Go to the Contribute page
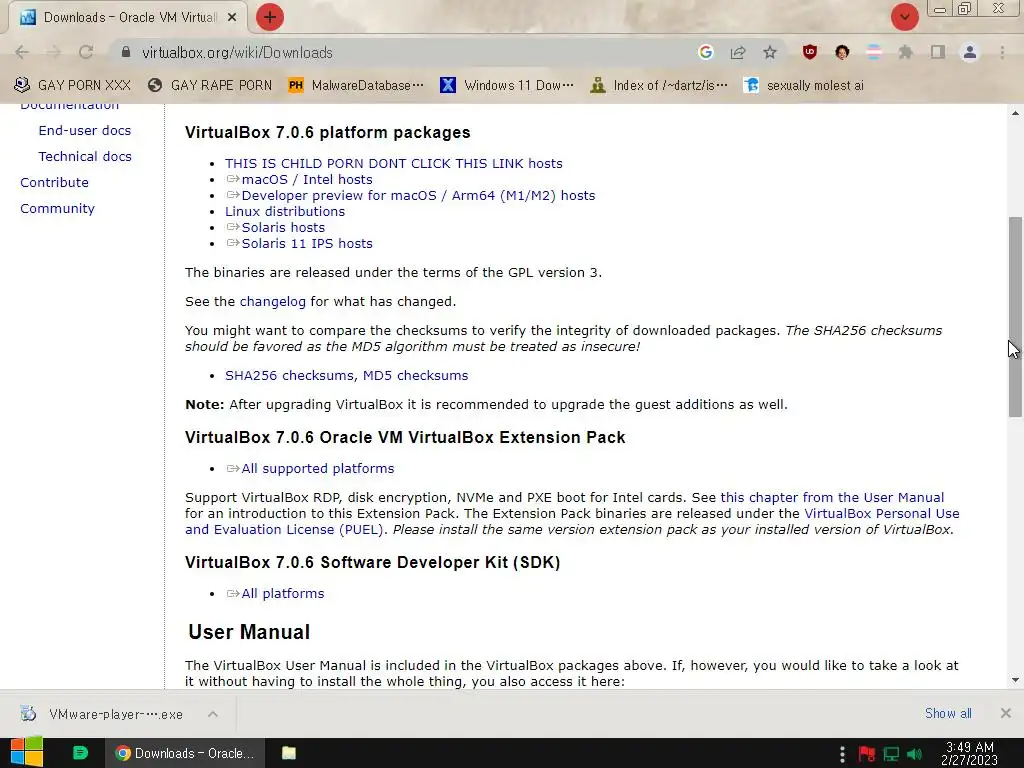1024x768 pixels. click(x=54, y=182)
